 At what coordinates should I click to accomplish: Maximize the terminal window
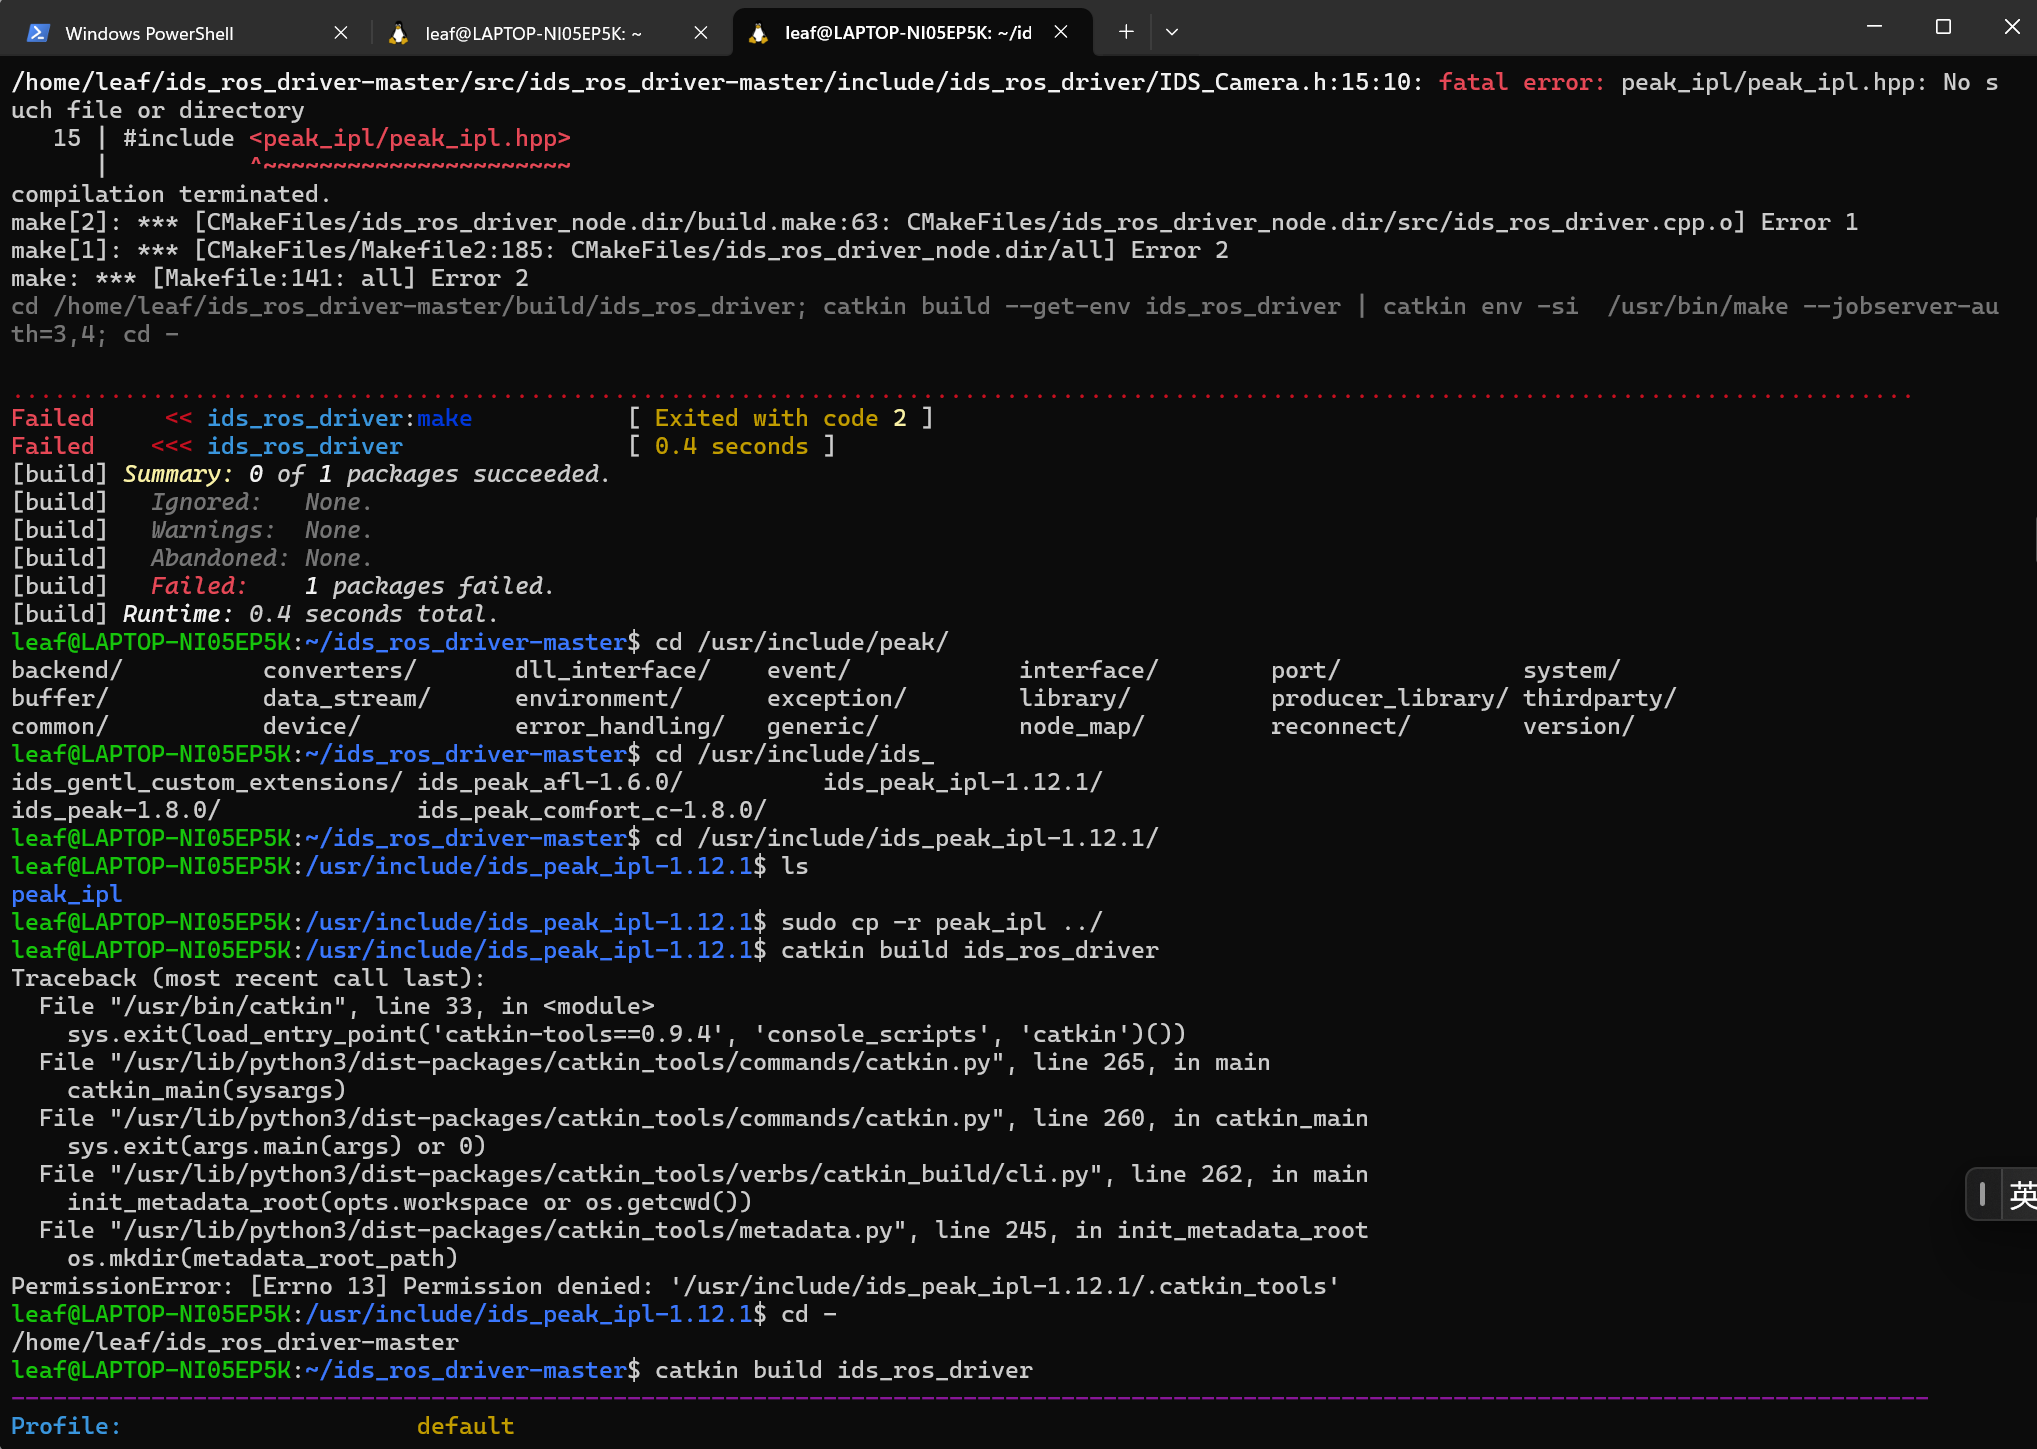point(1943,27)
